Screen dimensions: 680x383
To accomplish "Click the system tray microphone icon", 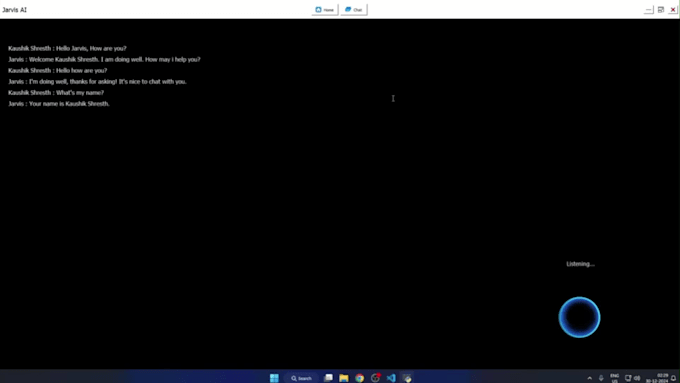I will pyautogui.click(x=601, y=378).
